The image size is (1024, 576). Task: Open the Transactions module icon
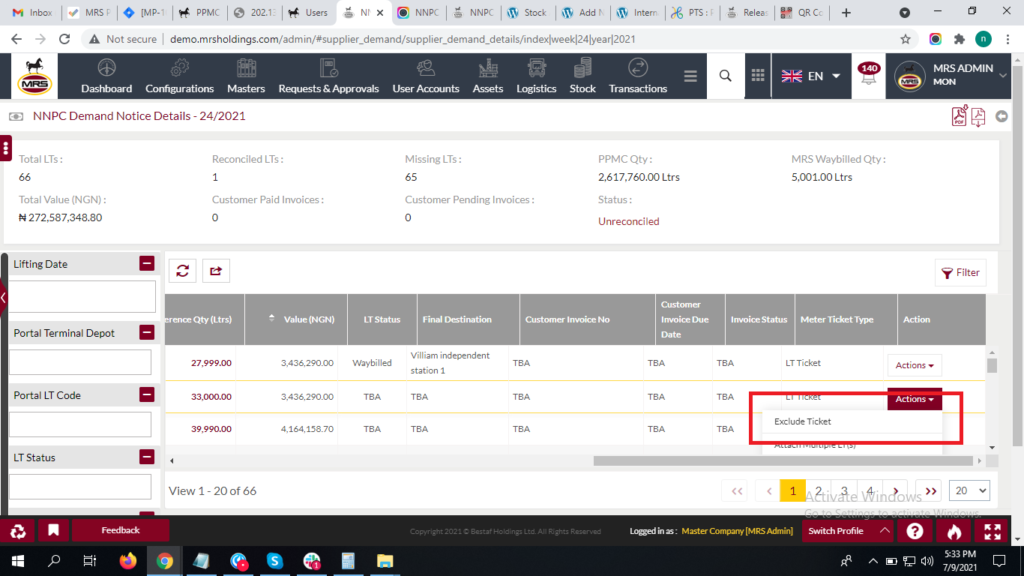[x=638, y=68]
